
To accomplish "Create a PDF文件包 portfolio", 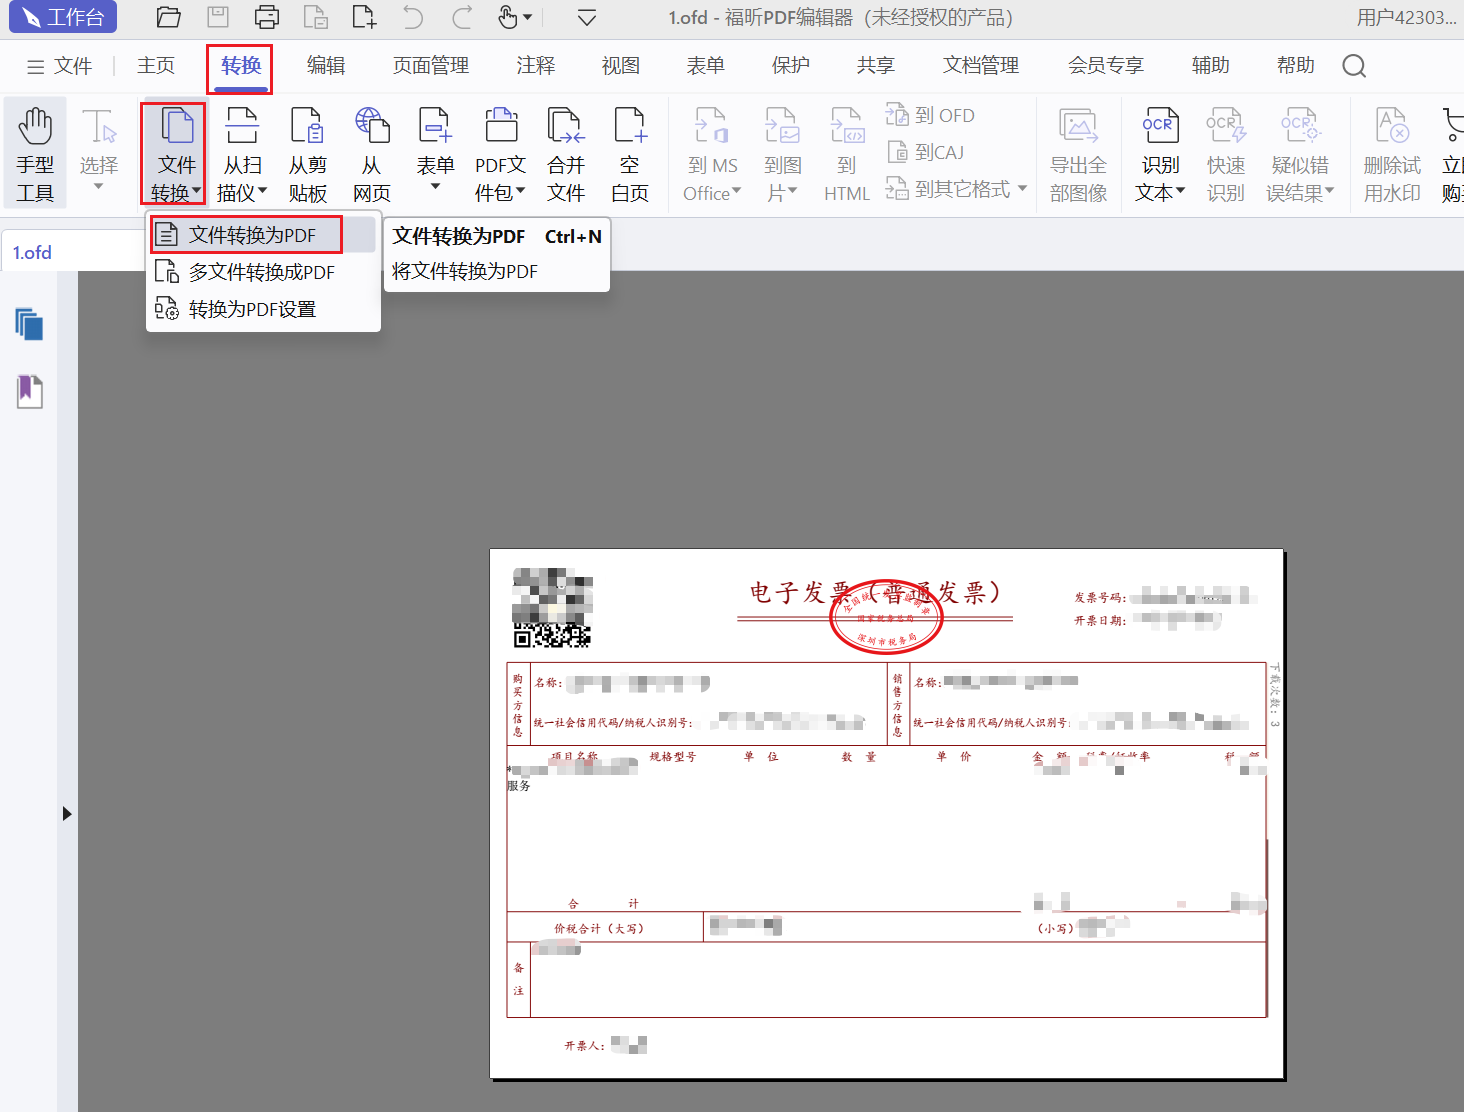I will point(500,152).
